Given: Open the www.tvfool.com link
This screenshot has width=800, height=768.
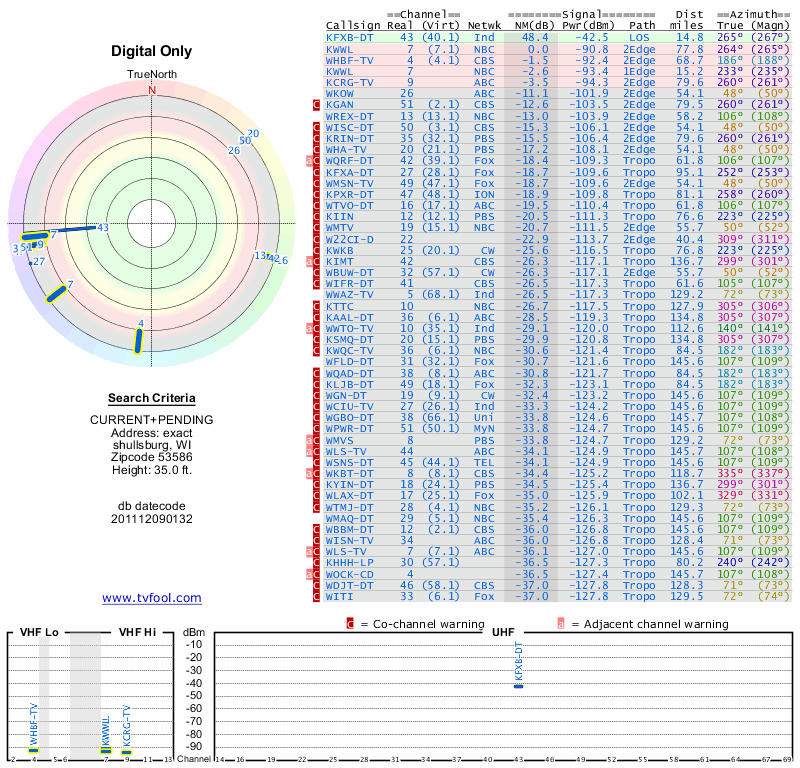Looking at the screenshot, I should [152, 598].
